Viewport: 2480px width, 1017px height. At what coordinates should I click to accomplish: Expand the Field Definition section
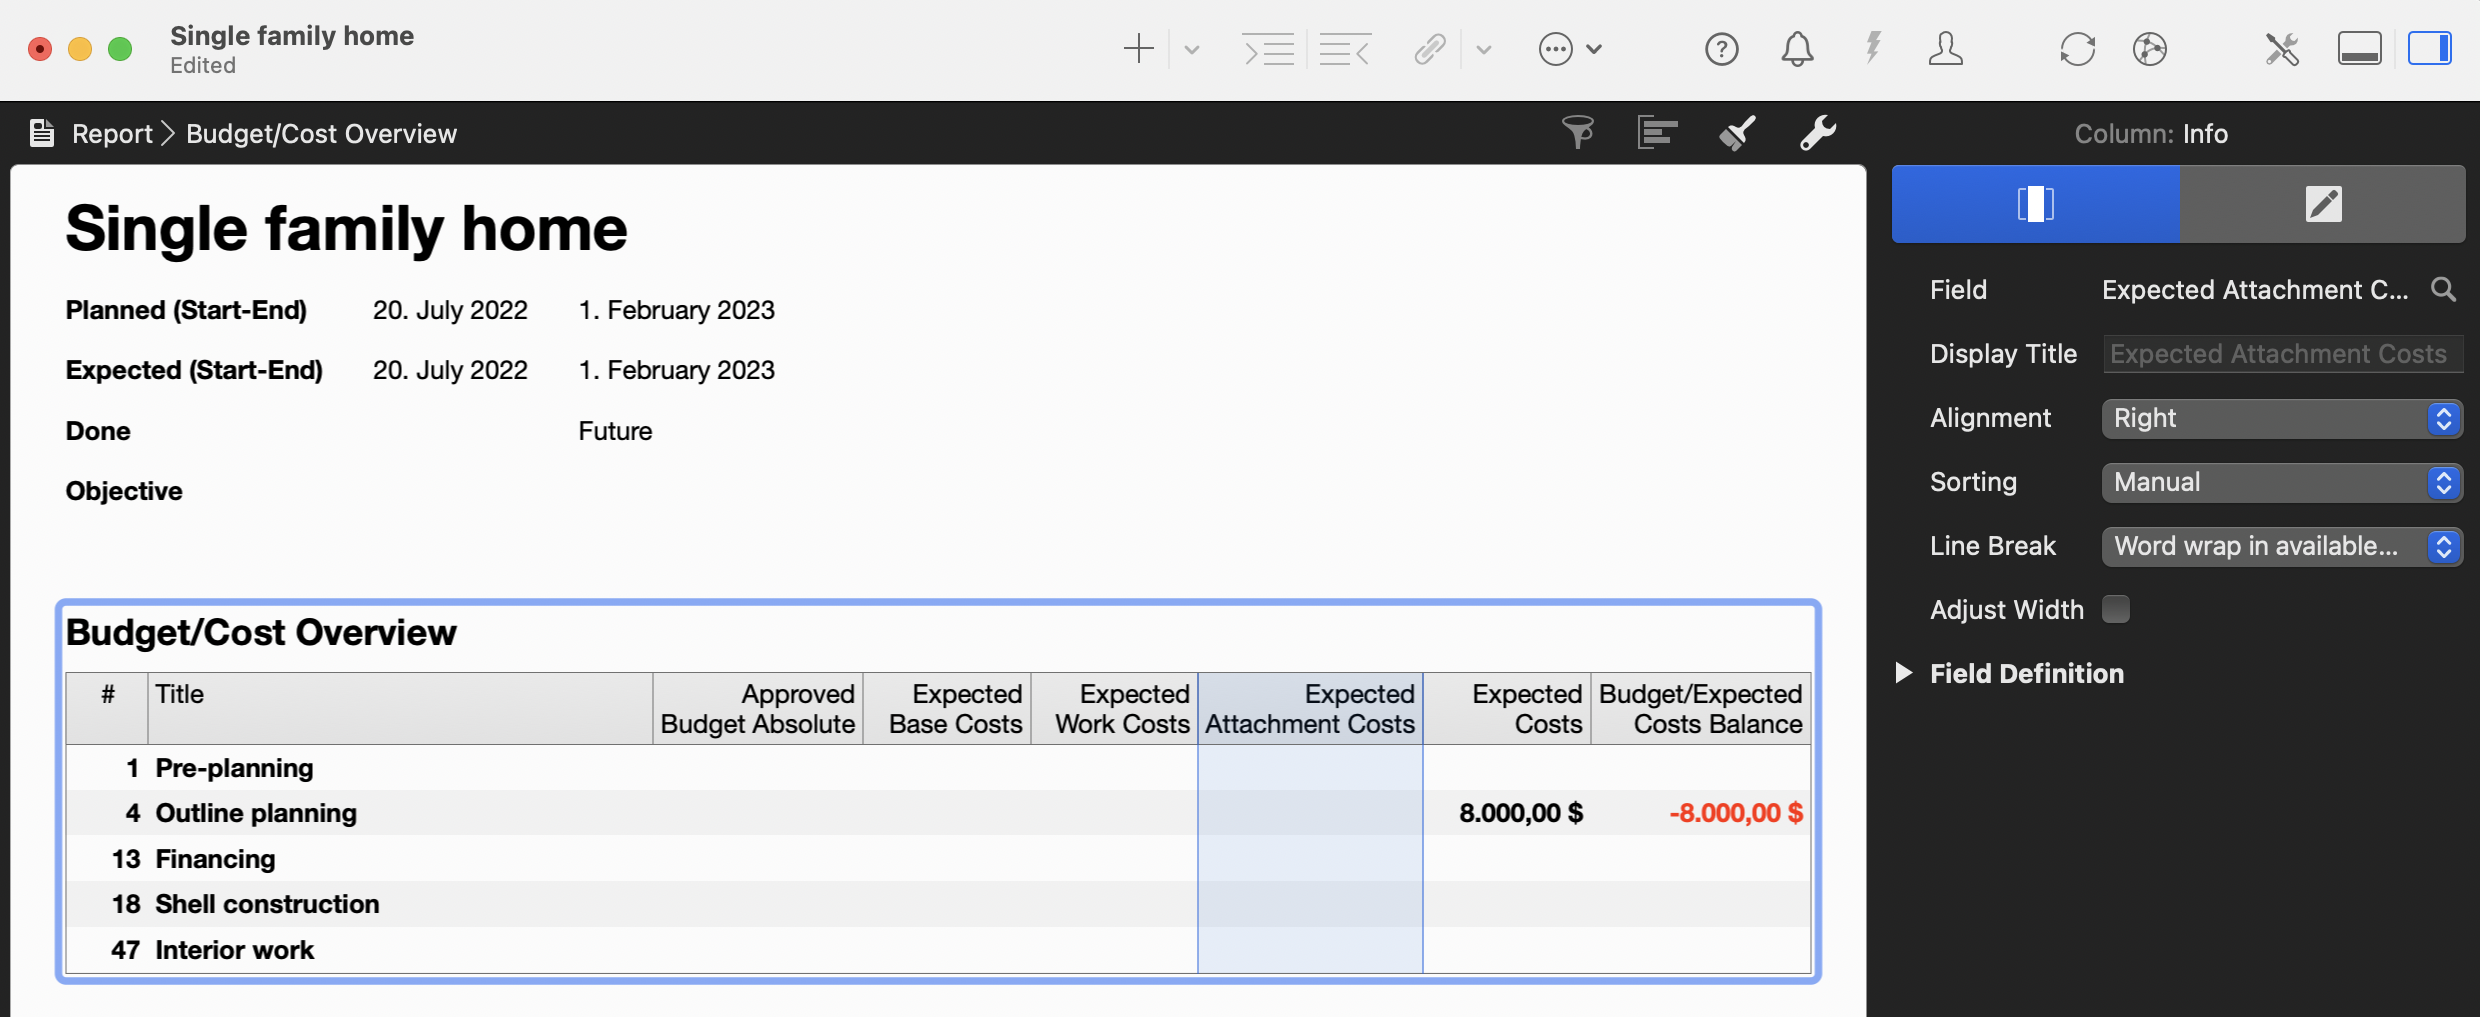(x=1904, y=673)
